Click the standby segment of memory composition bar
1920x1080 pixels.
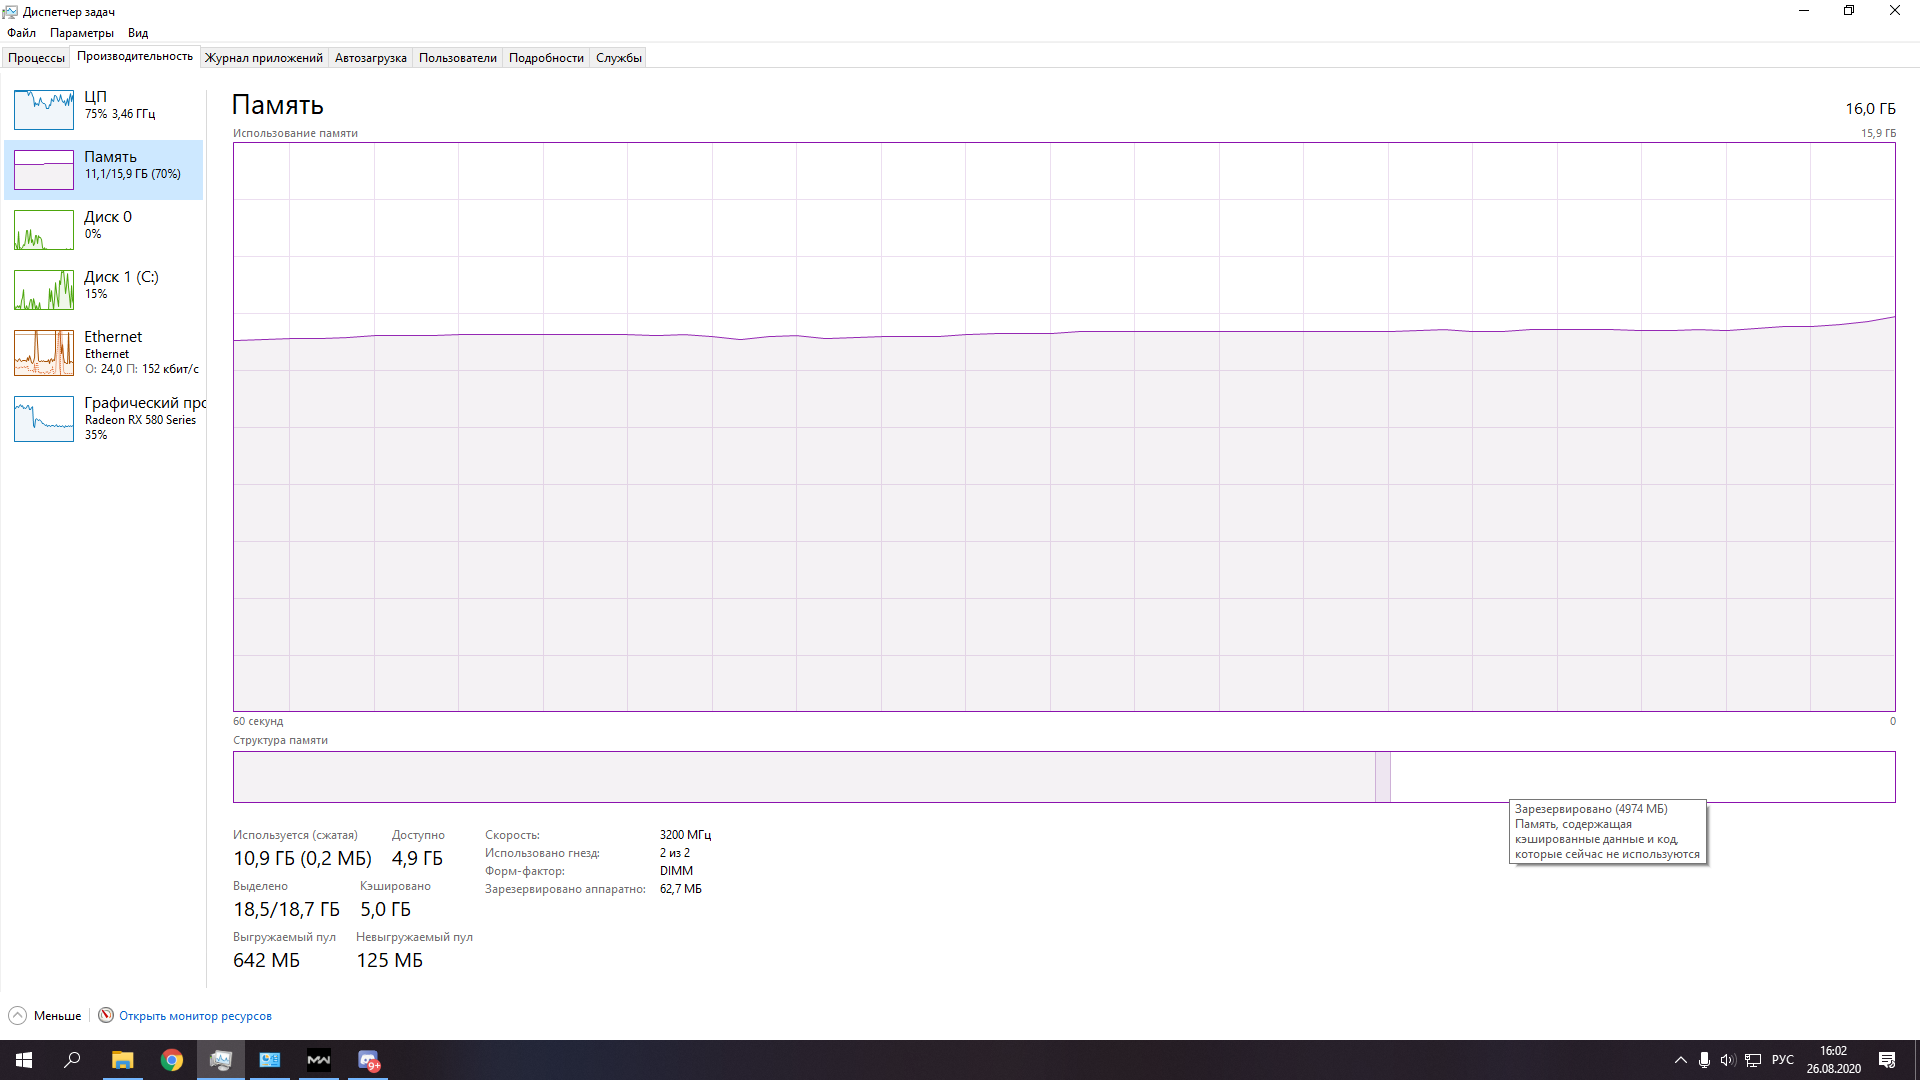1642,777
